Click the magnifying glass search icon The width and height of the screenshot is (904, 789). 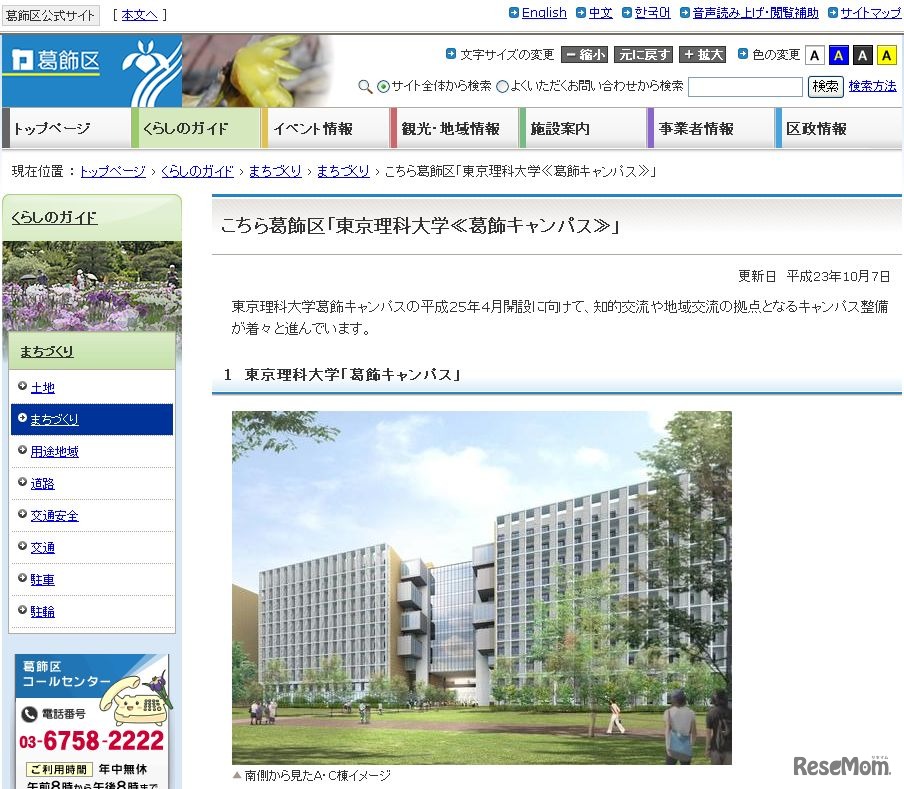368,86
